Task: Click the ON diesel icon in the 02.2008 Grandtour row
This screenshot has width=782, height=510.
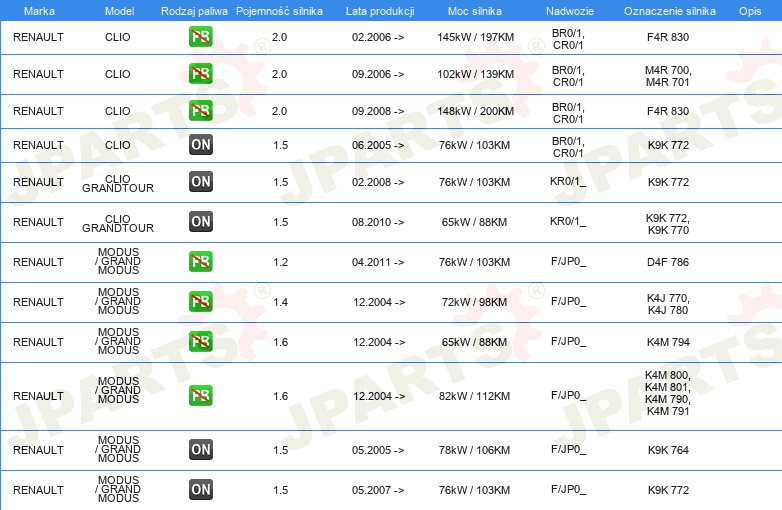Action: [x=201, y=181]
